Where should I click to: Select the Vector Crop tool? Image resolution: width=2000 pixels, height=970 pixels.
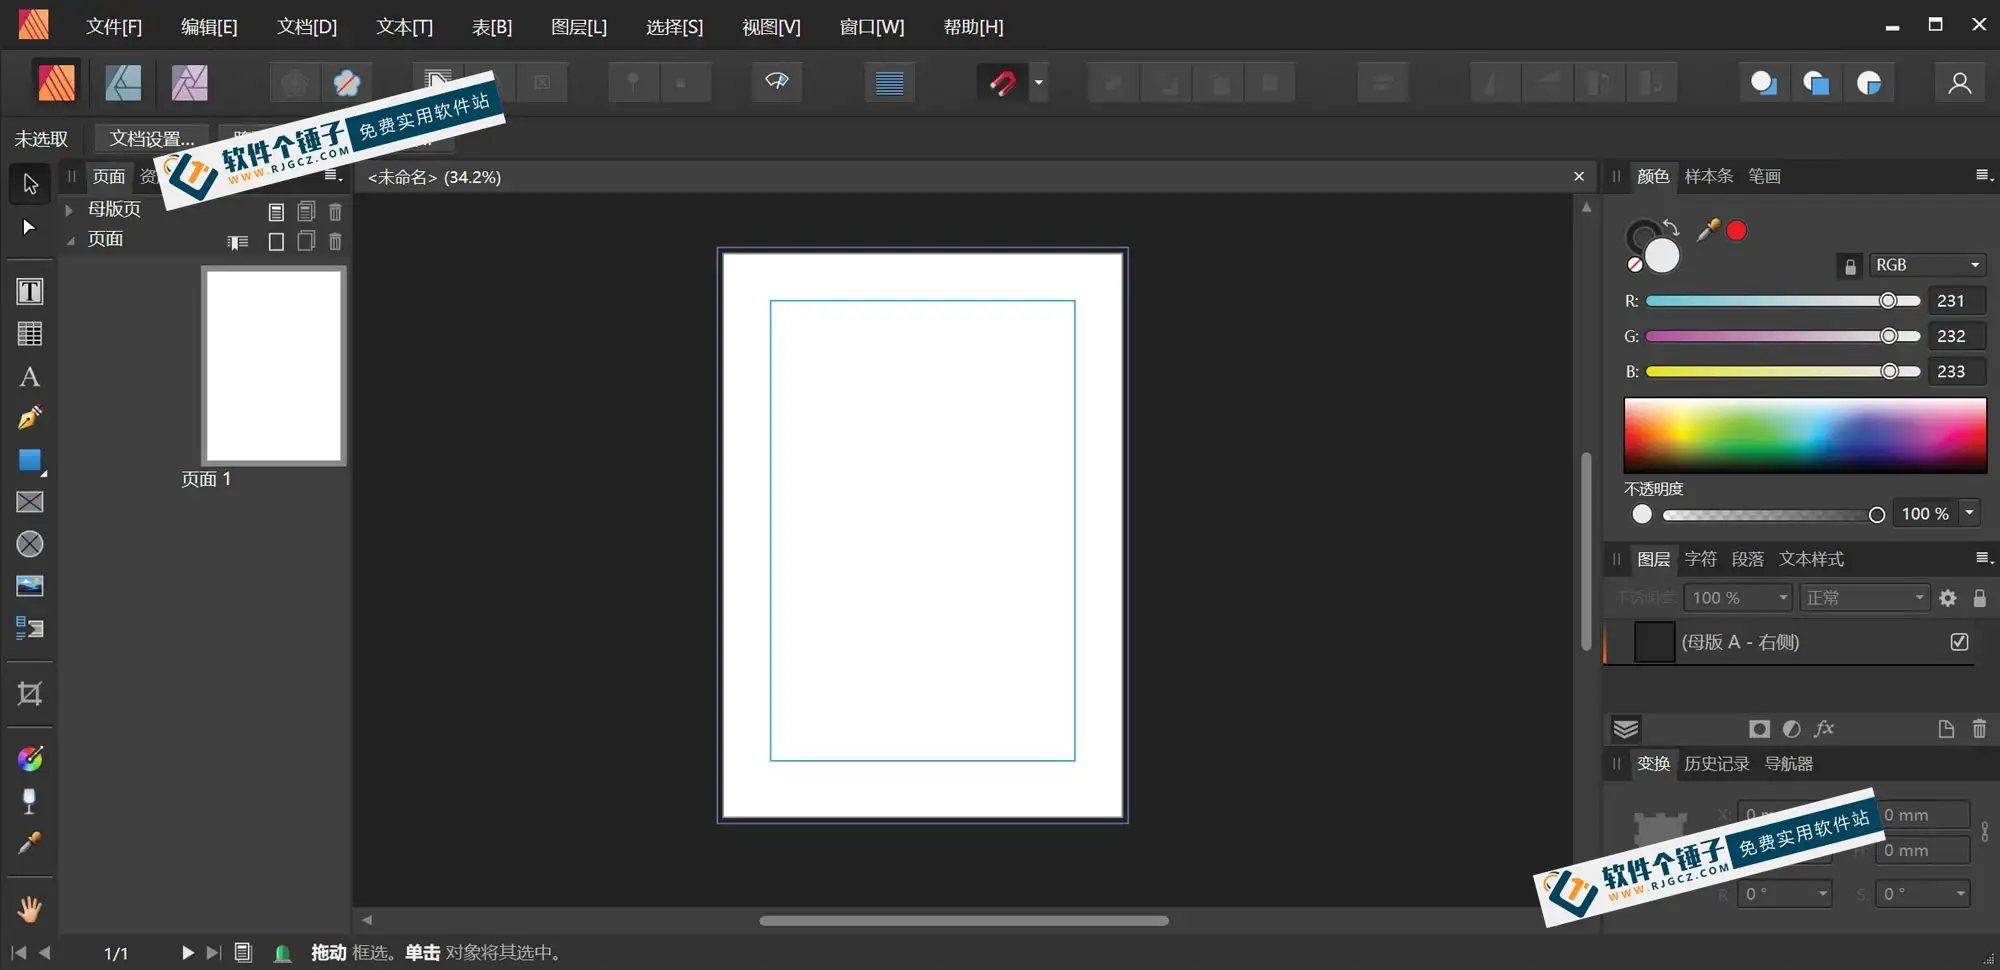pos(29,694)
